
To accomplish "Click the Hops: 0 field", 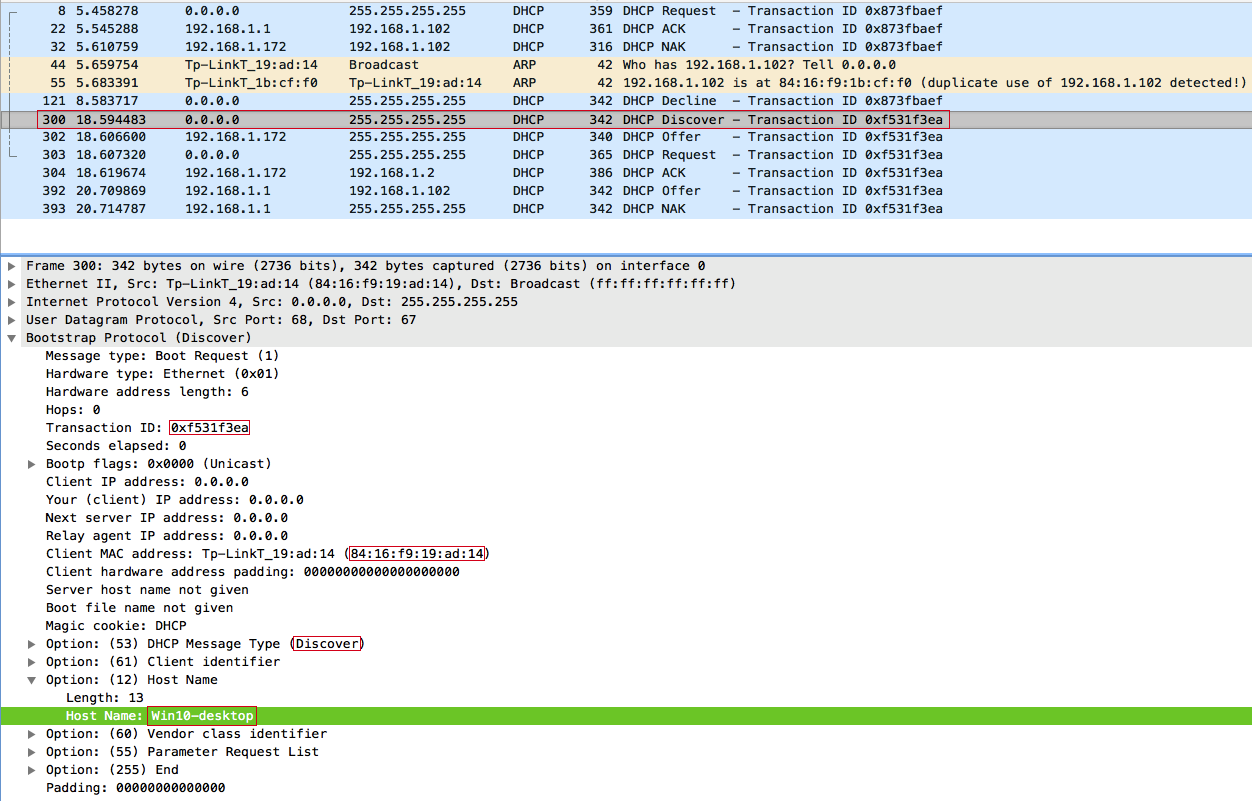I will pos(73,410).
